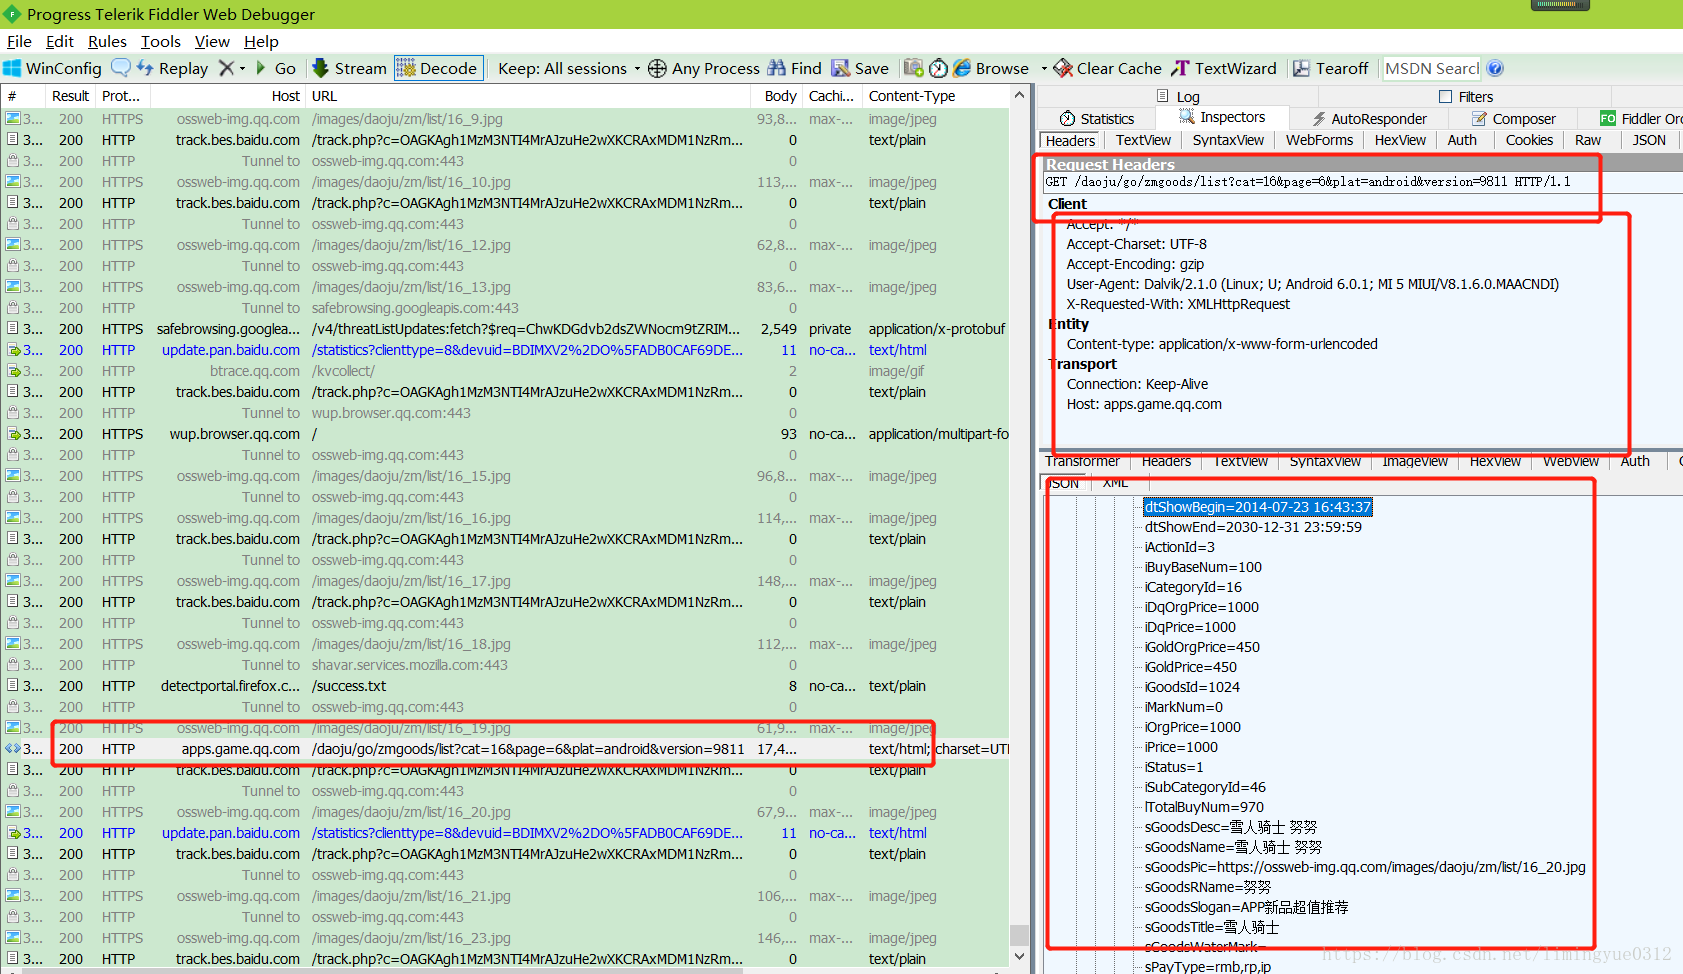Select the Raw inspector tab
1683x974 pixels.
[1587, 140]
